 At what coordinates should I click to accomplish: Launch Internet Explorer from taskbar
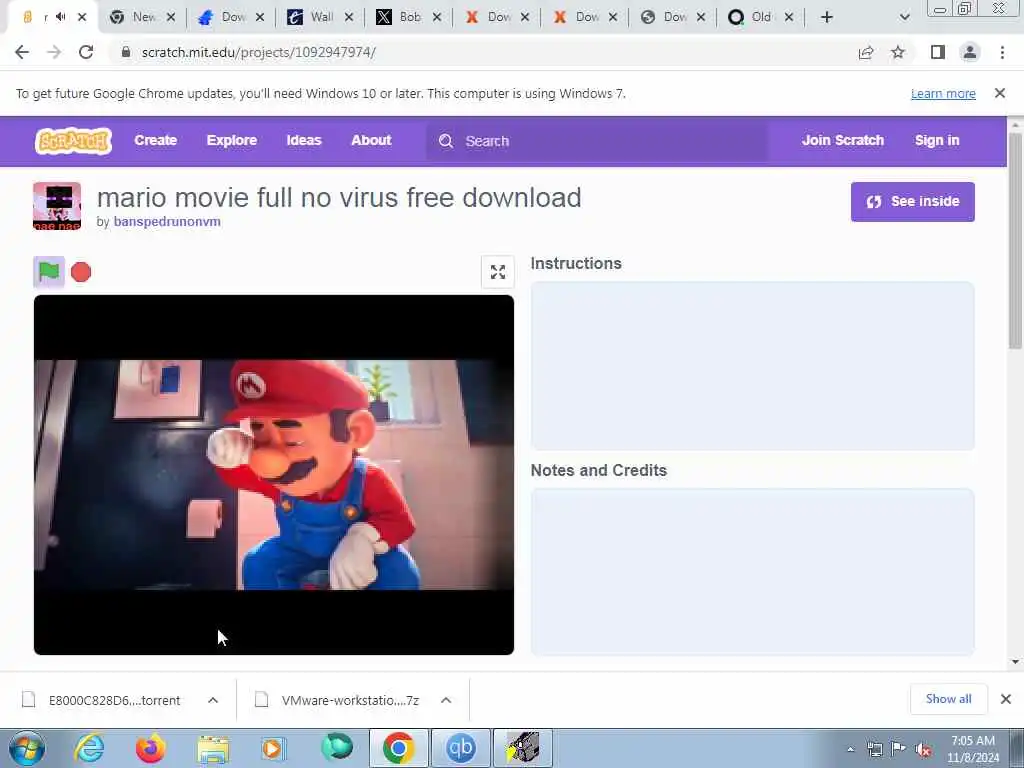coord(89,748)
